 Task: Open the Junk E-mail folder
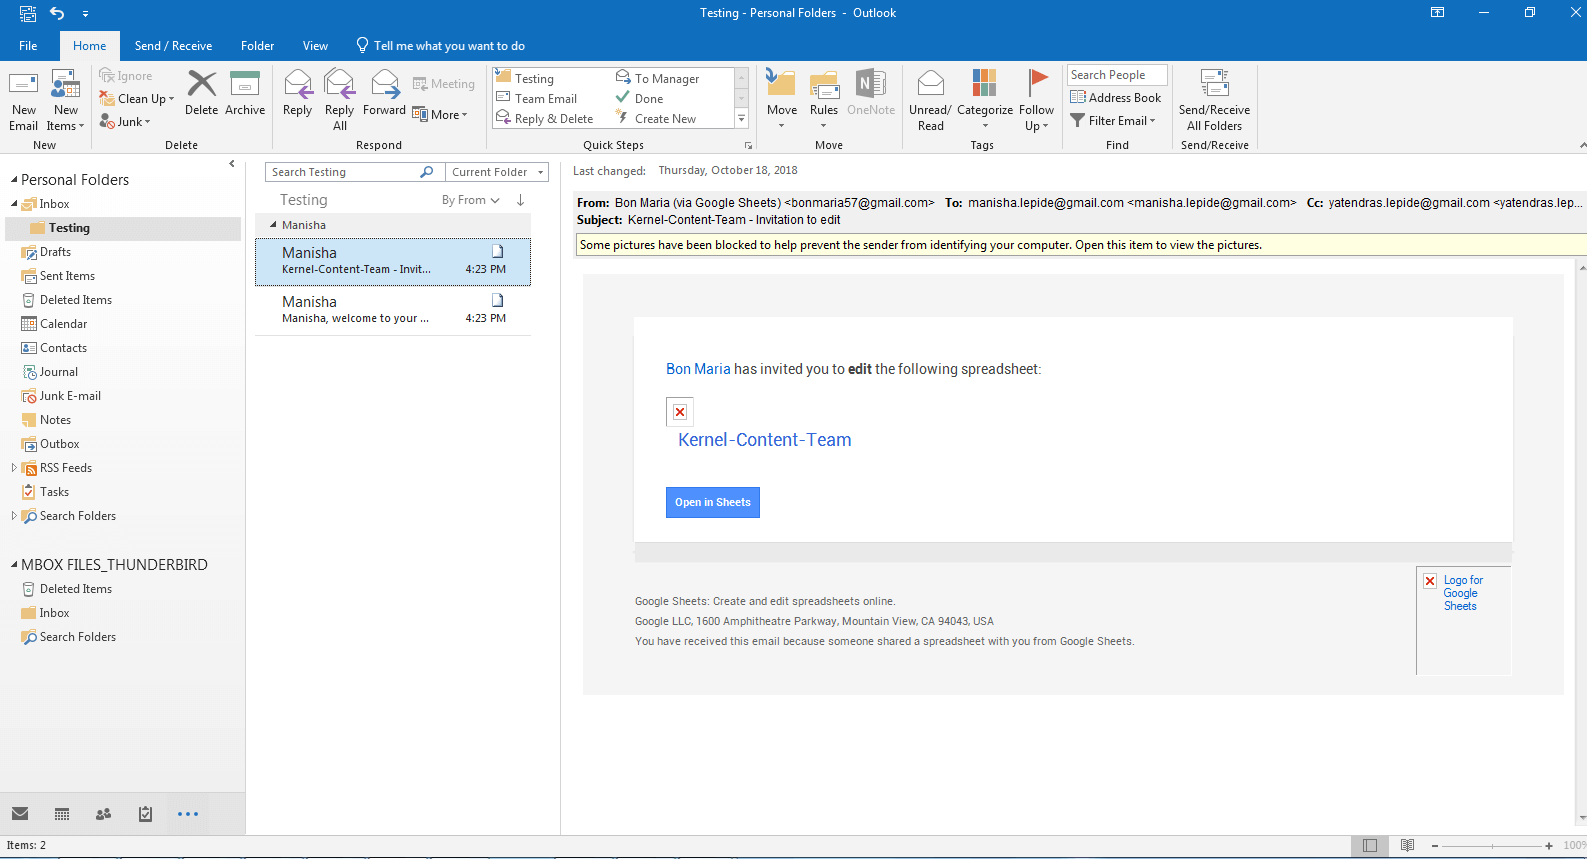click(x=70, y=396)
